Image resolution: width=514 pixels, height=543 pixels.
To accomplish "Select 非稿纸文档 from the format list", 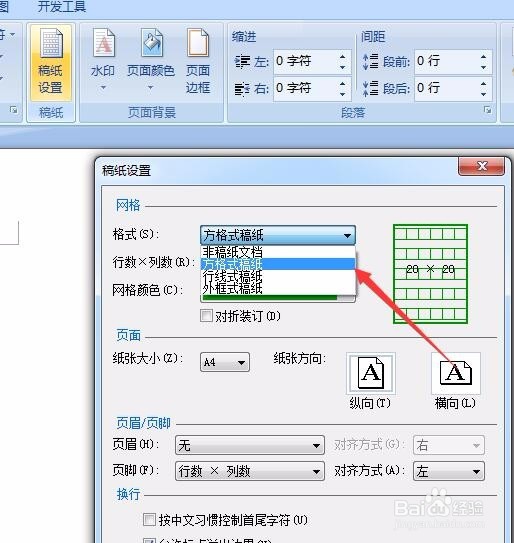I will click(x=278, y=252).
